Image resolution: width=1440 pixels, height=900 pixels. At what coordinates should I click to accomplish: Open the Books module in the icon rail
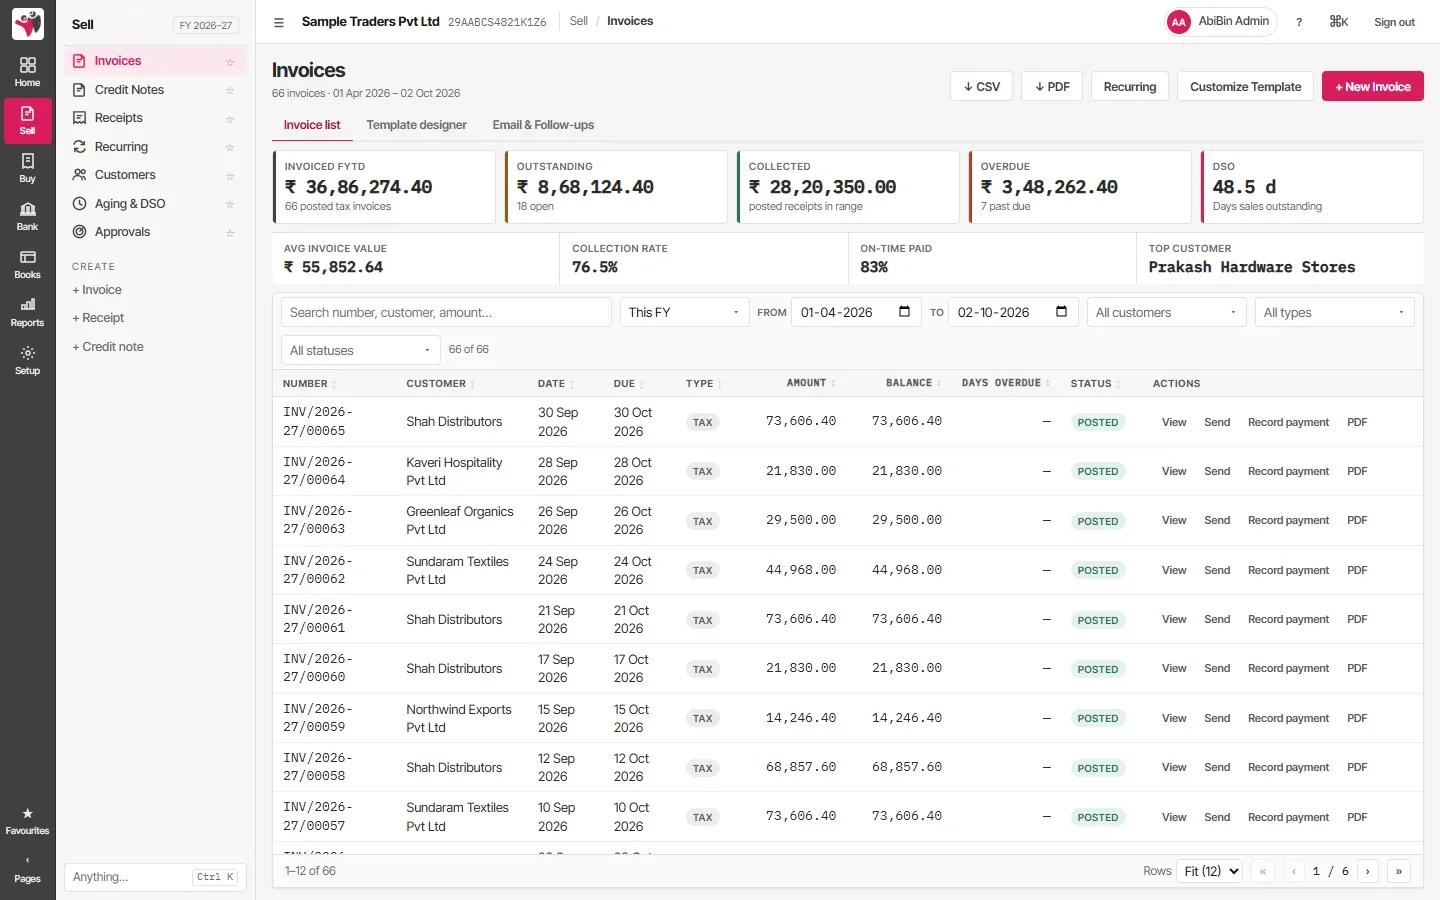(27, 264)
